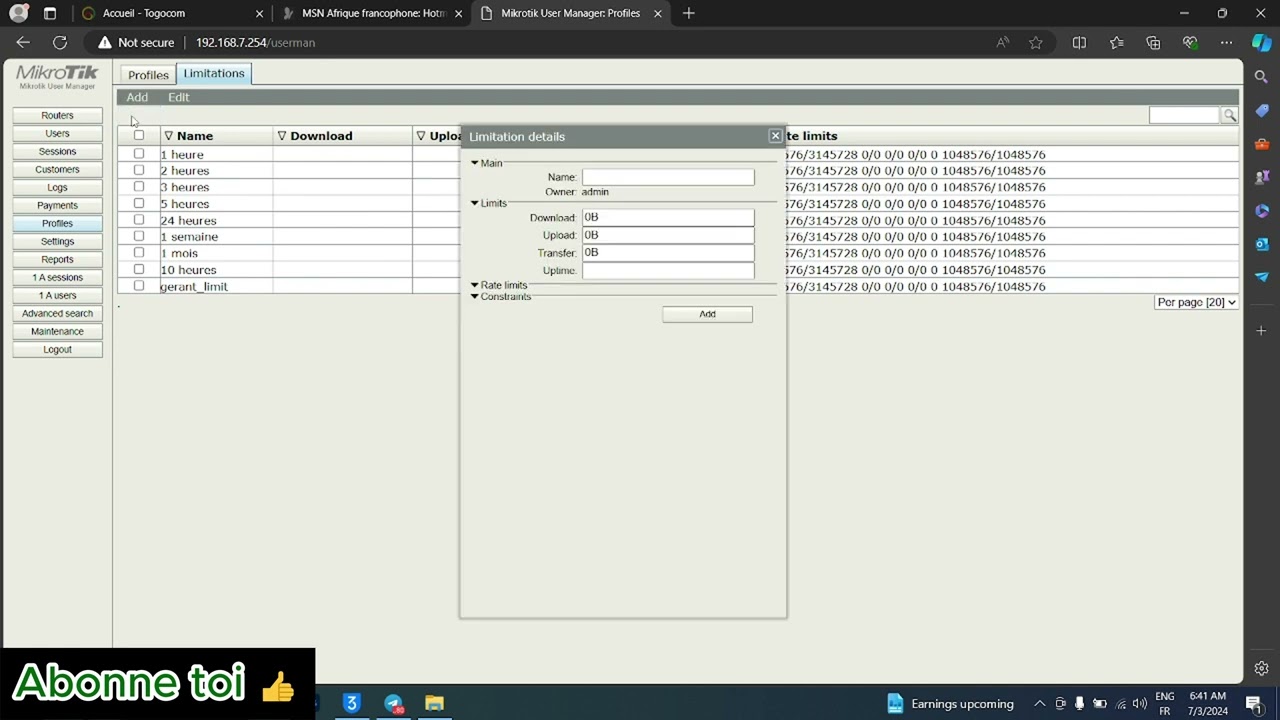Collapse the Main section
Screen dimensions: 1280x720
475,163
